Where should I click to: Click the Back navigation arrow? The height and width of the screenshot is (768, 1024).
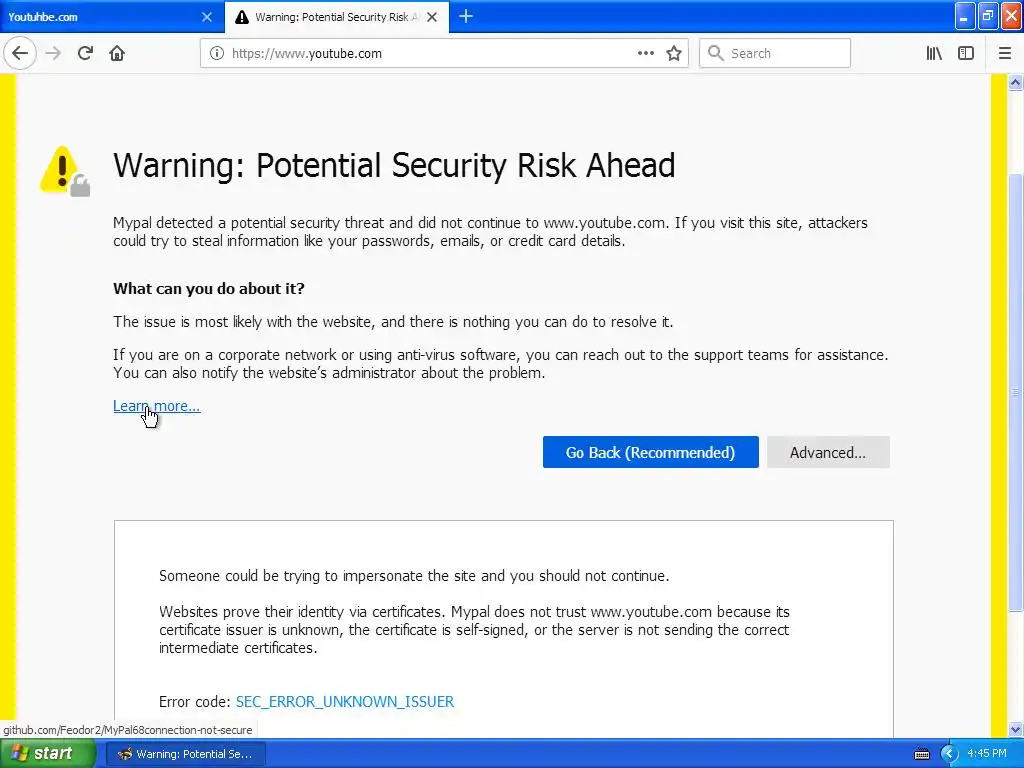click(x=20, y=53)
